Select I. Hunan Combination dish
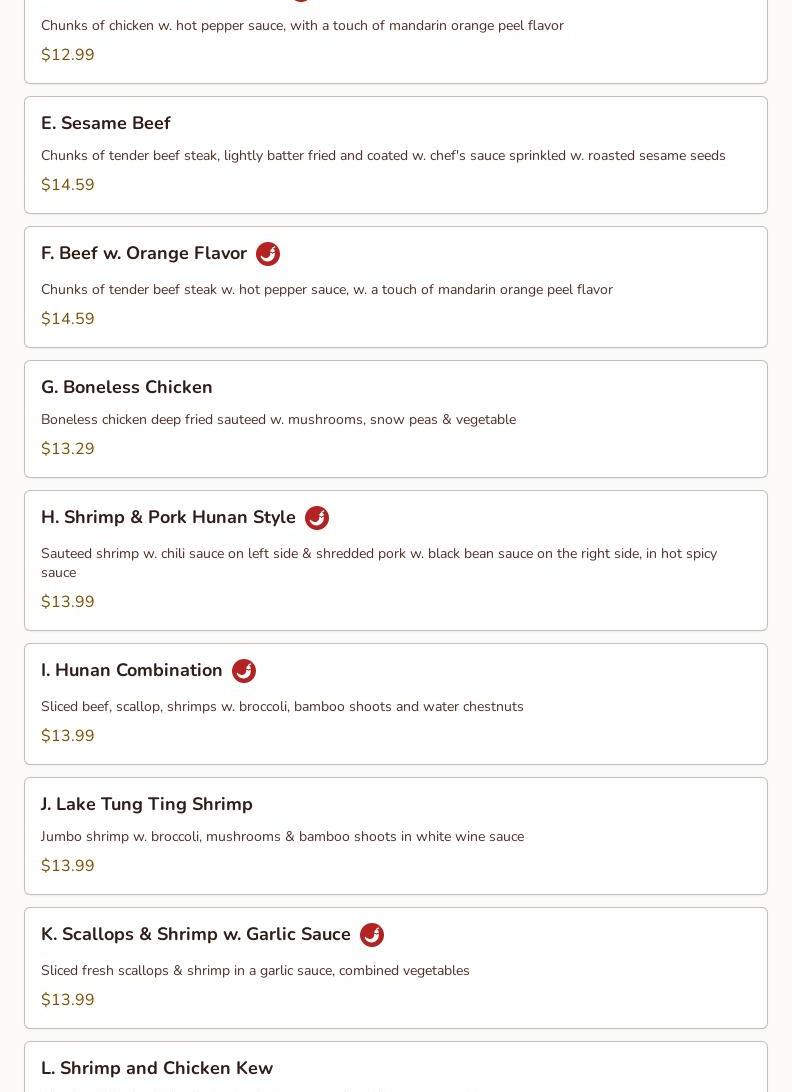This screenshot has width=792, height=1092. pyautogui.click(x=396, y=703)
